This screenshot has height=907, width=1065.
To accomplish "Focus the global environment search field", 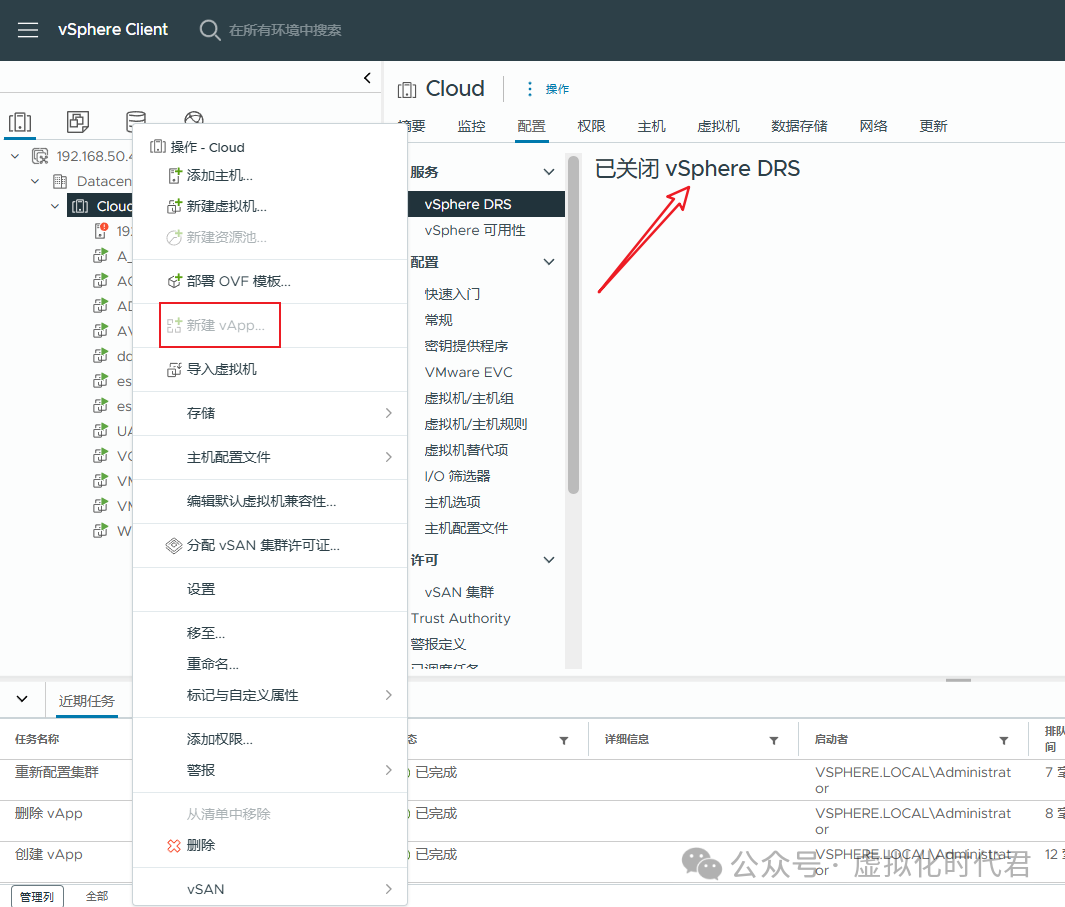I will tap(285, 30).
